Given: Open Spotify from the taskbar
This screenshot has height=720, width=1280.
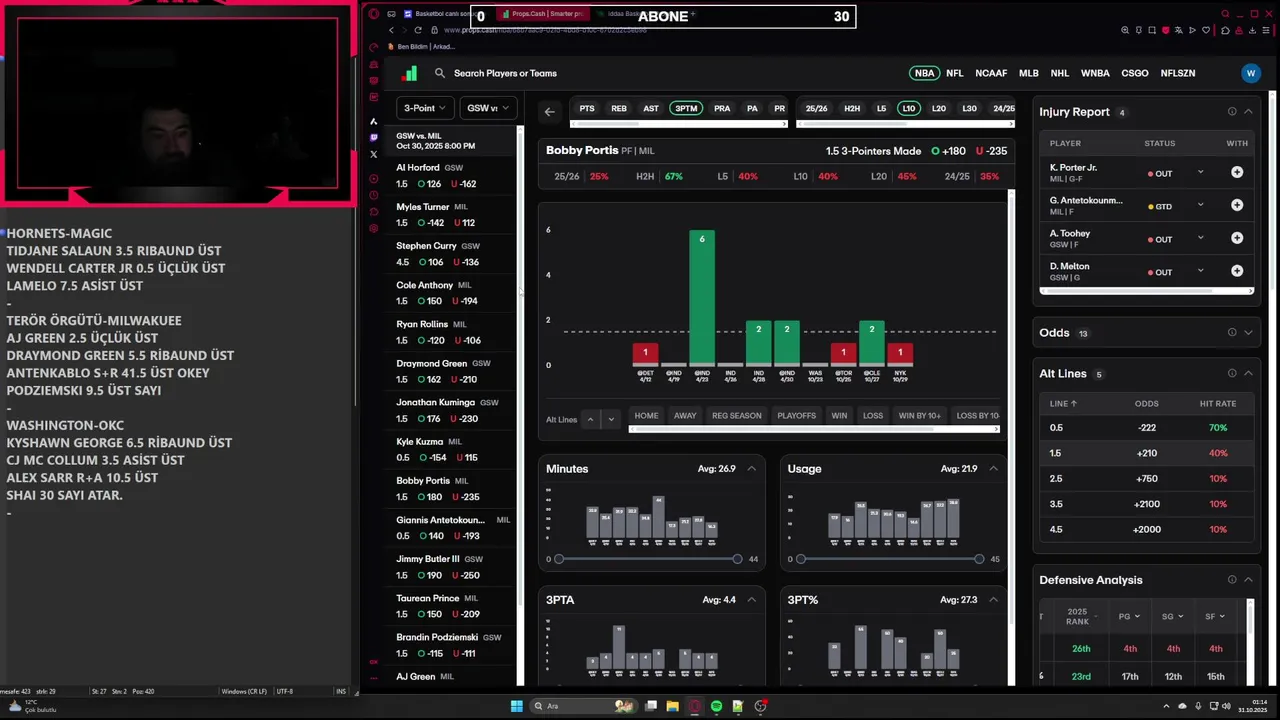Looking at the screenshot, I should click(x=716, y=706).
